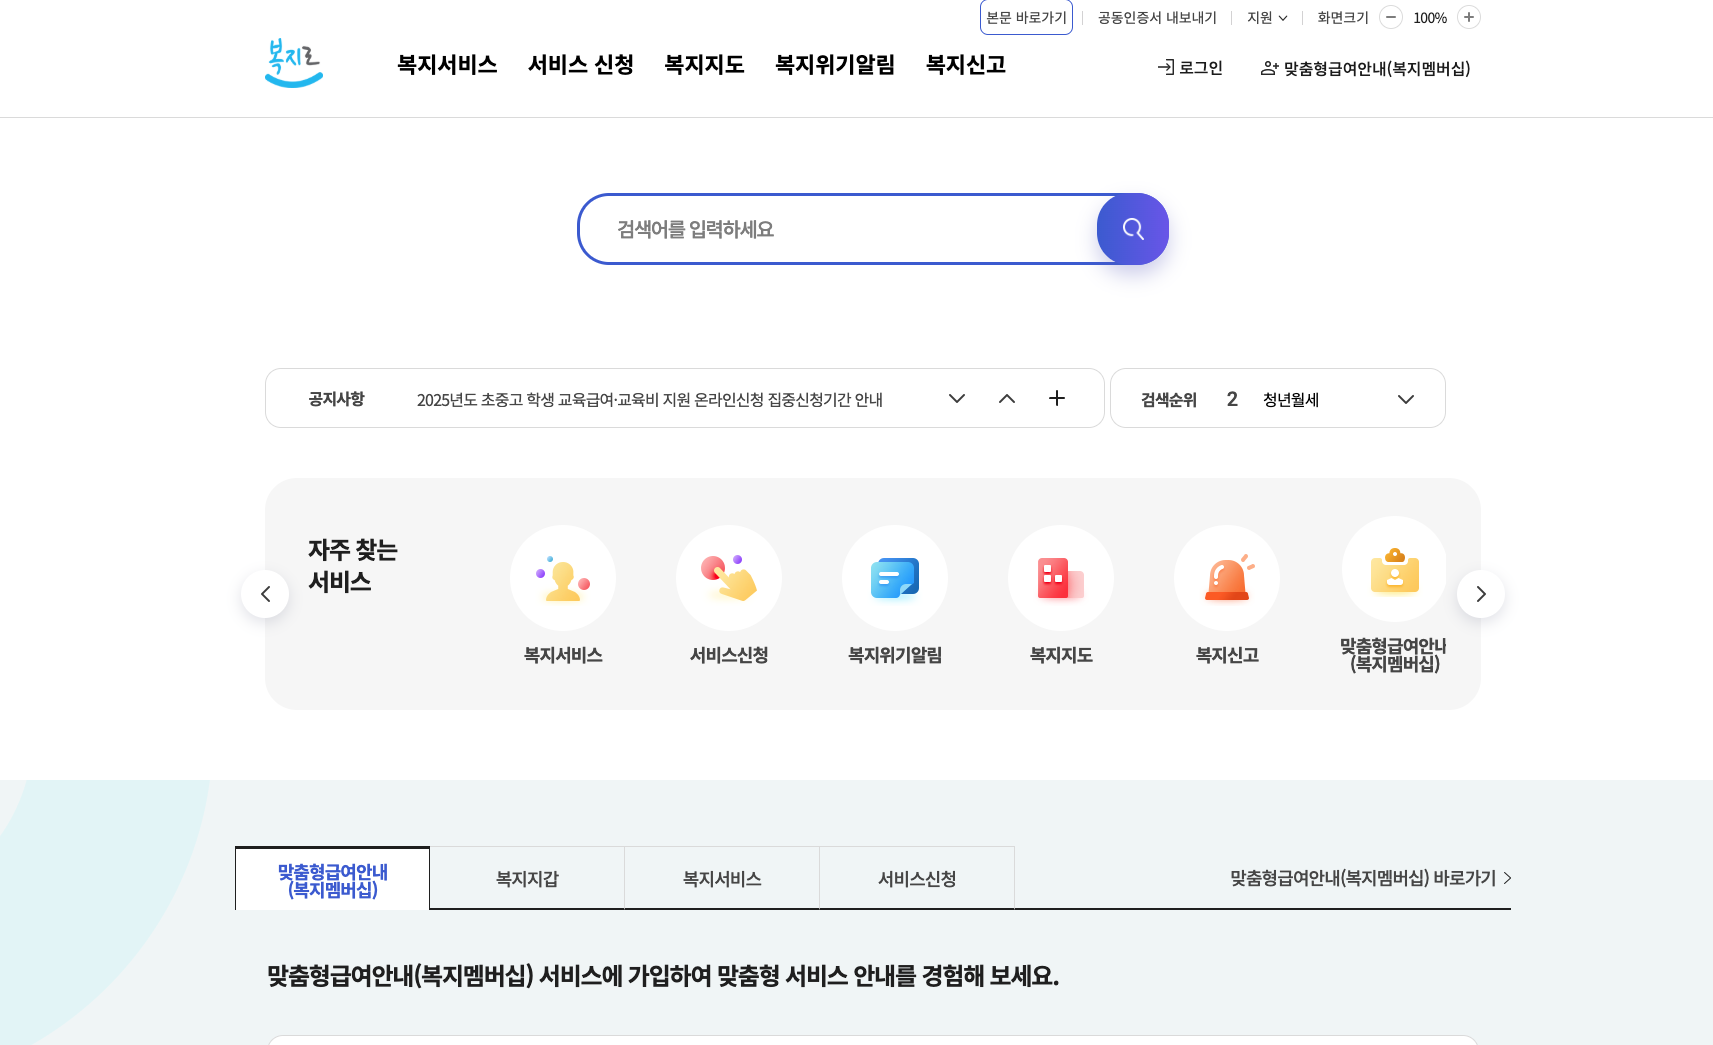
Task: Open the 복지지도 top menu
Action: (705, 65)
